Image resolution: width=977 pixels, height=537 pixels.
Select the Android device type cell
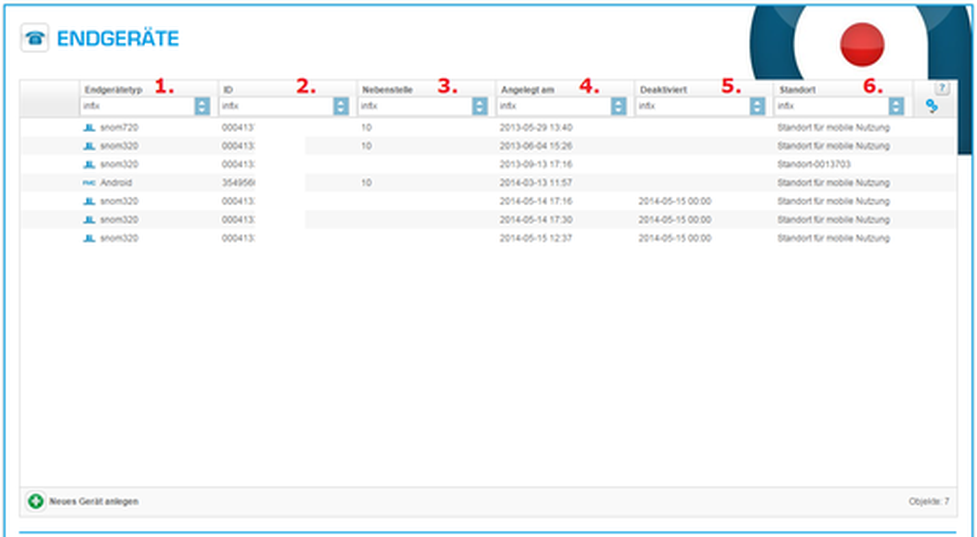(x=116, y=183)
